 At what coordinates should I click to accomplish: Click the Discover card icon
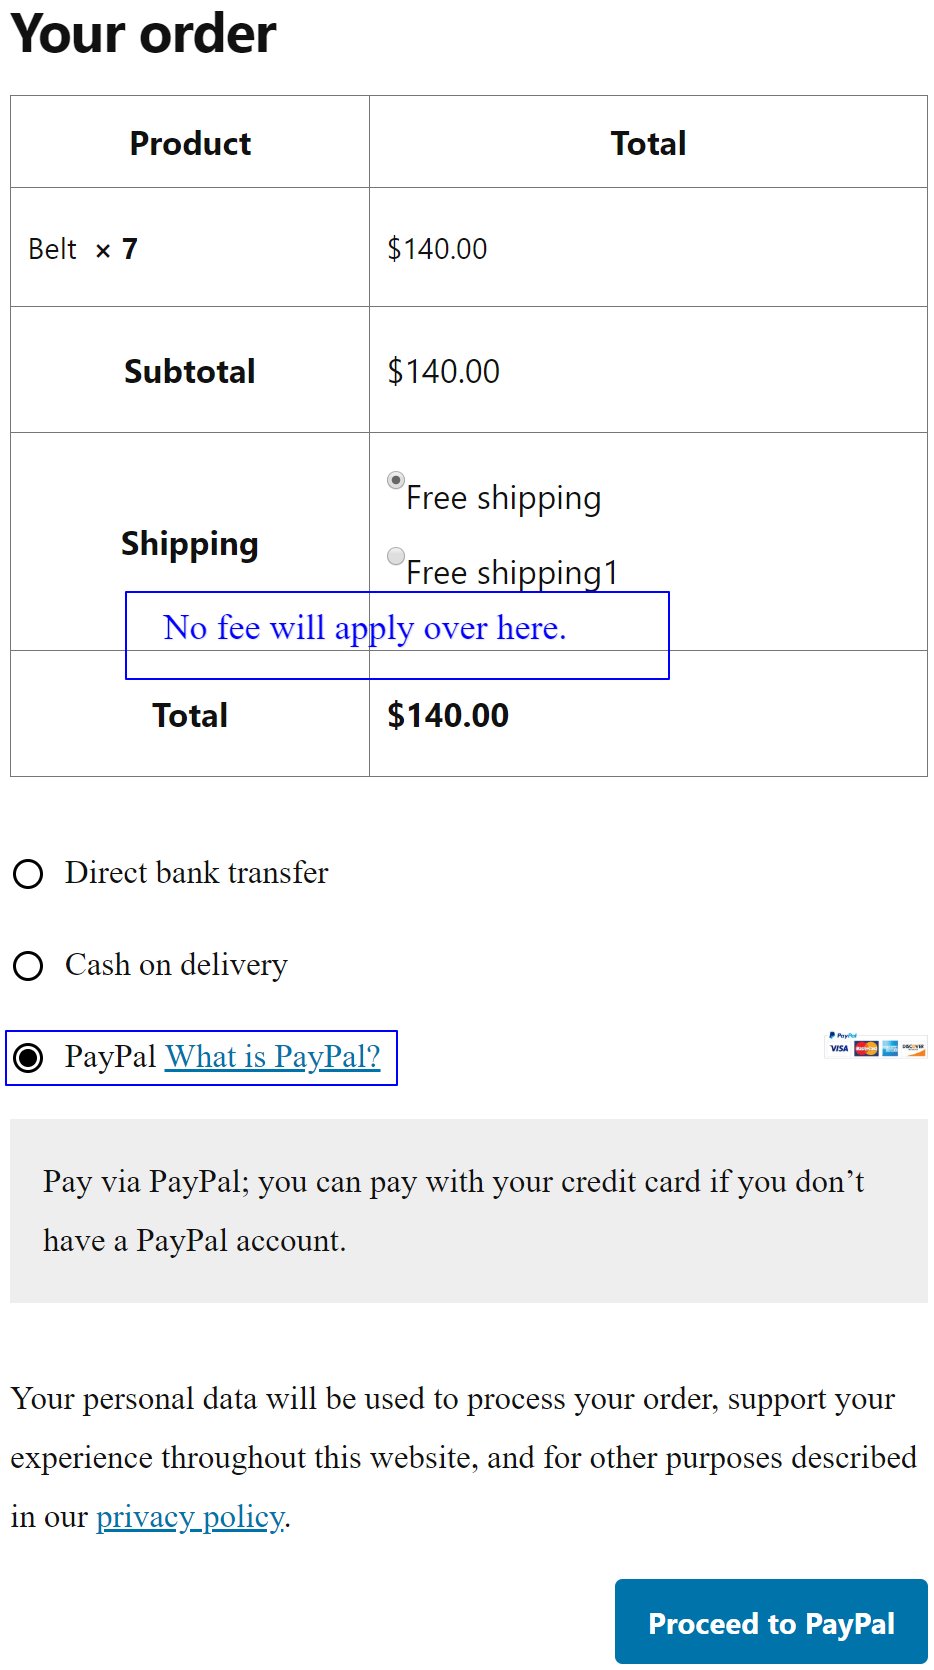click(914, 1048)
